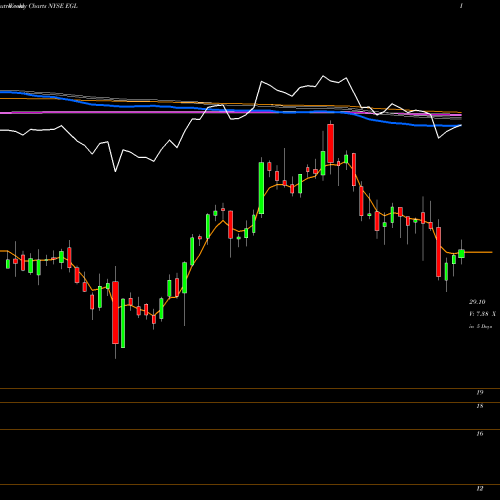Click the price level label 12

(x=480, y=489)
